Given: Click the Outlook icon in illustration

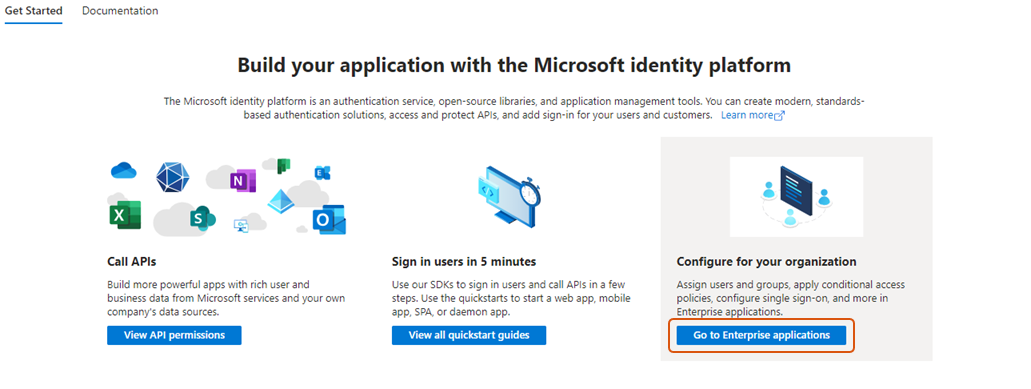Looking at the screenshot, I should [x=329, y=220].
